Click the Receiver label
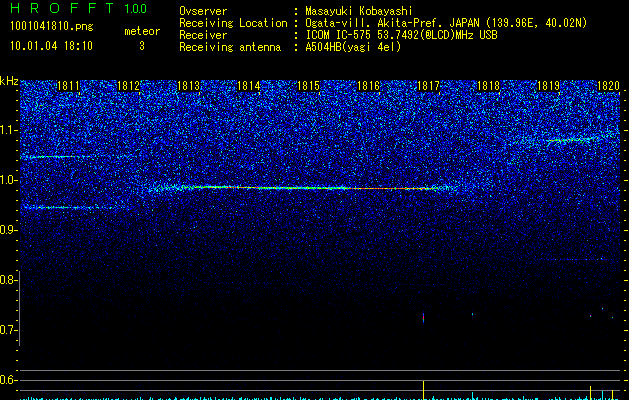Image resolution: width=629 pixels, height=400 pixels. (x=203, y=35)
